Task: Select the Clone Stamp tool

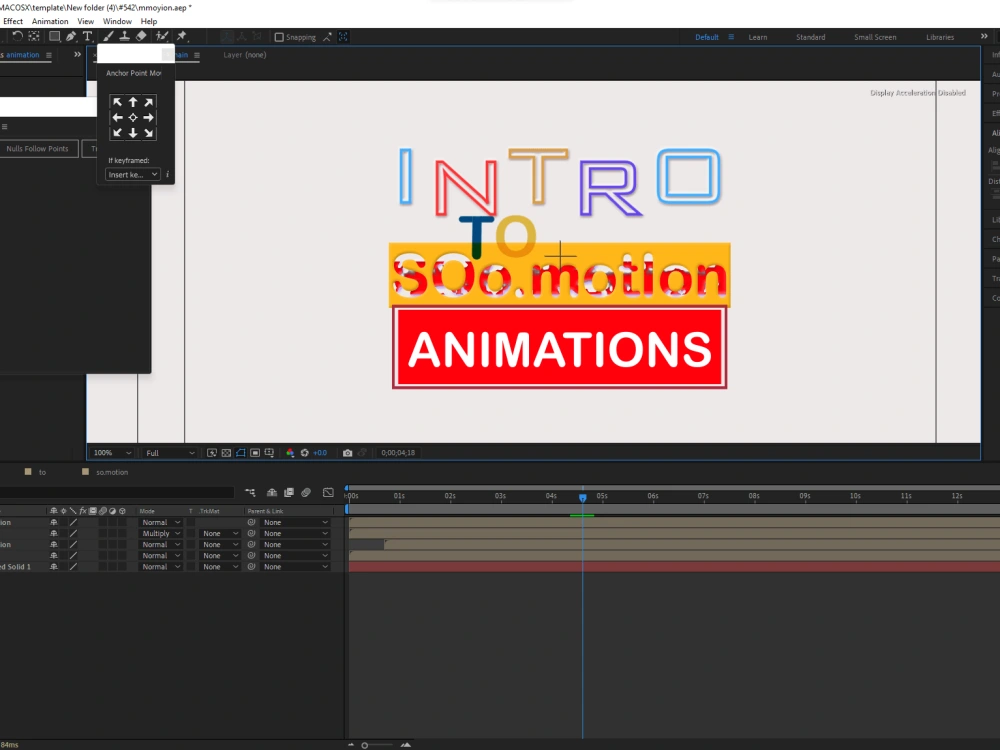Action: point(124,36)
